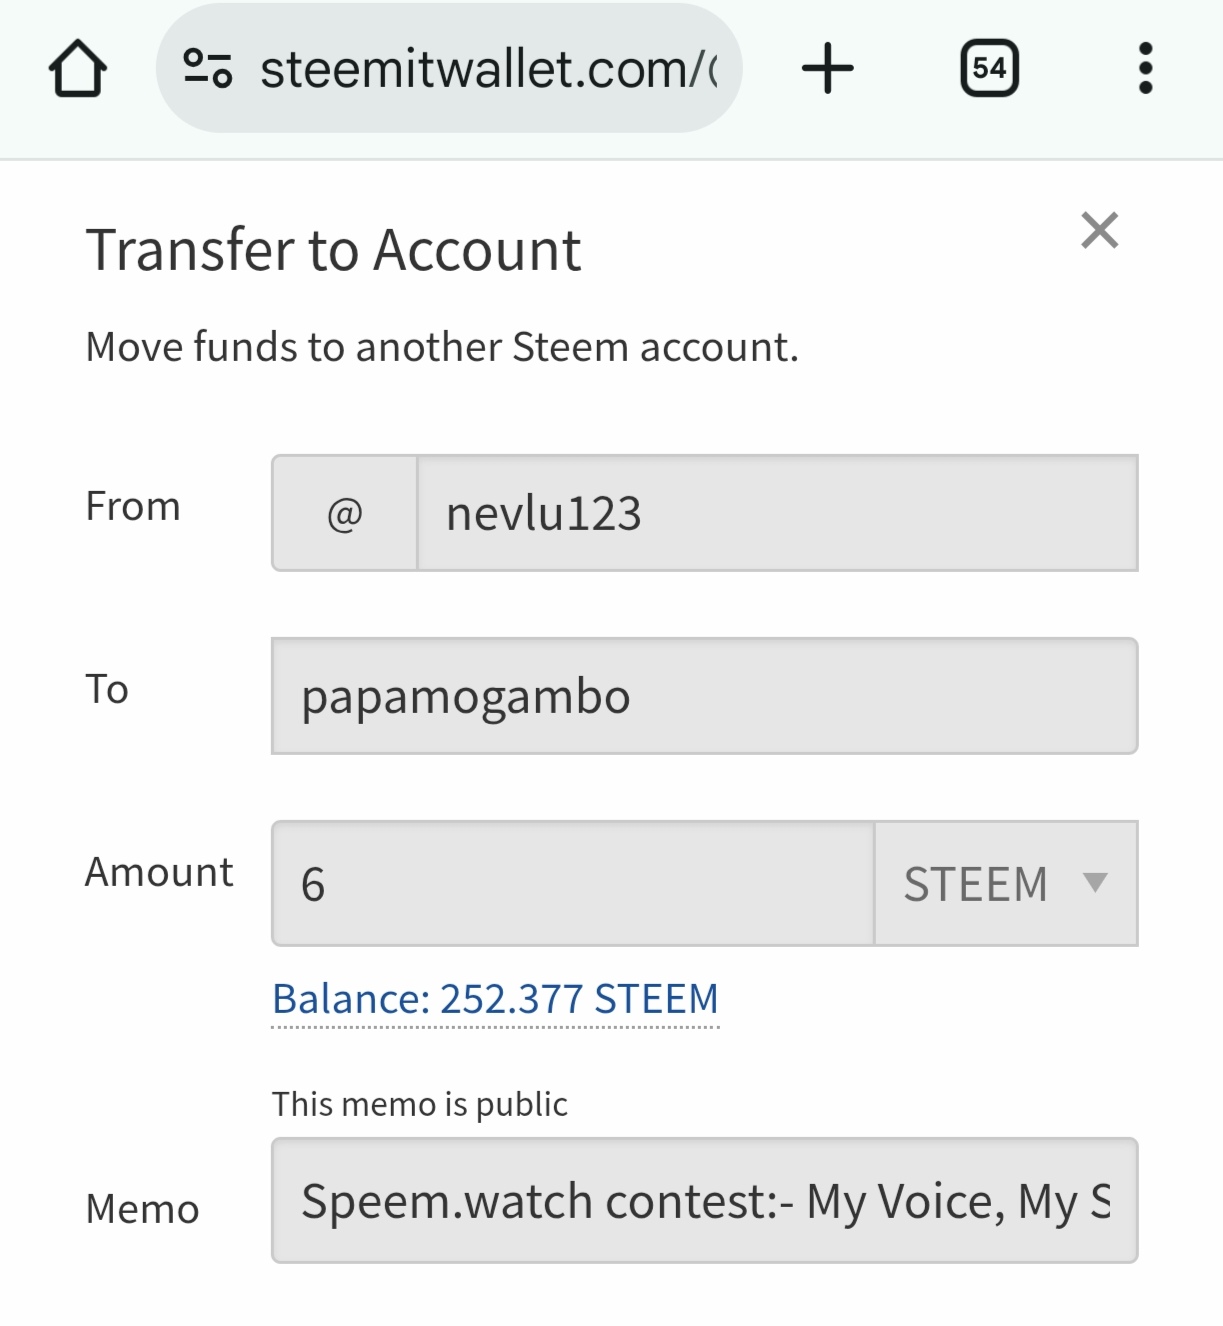Viewport: 1223px width, 1326px height.
Task: Click the Memo text field
Action: point(704,1201)
